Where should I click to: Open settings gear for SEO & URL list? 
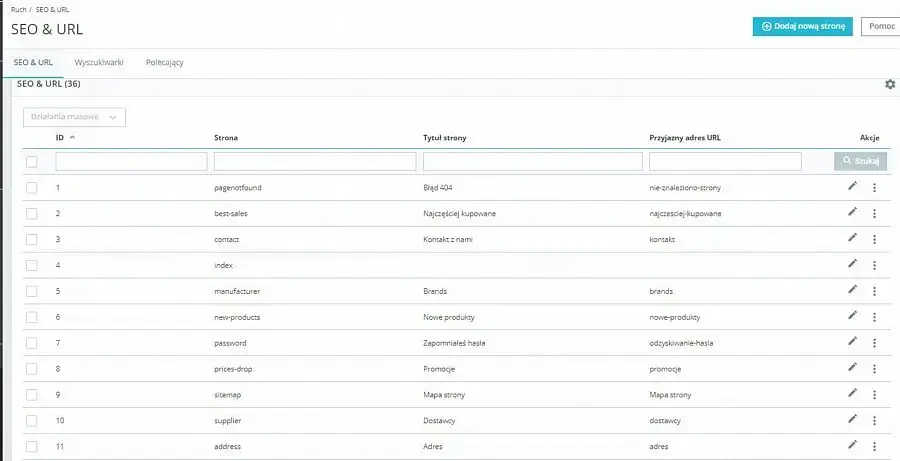(889, 85)
